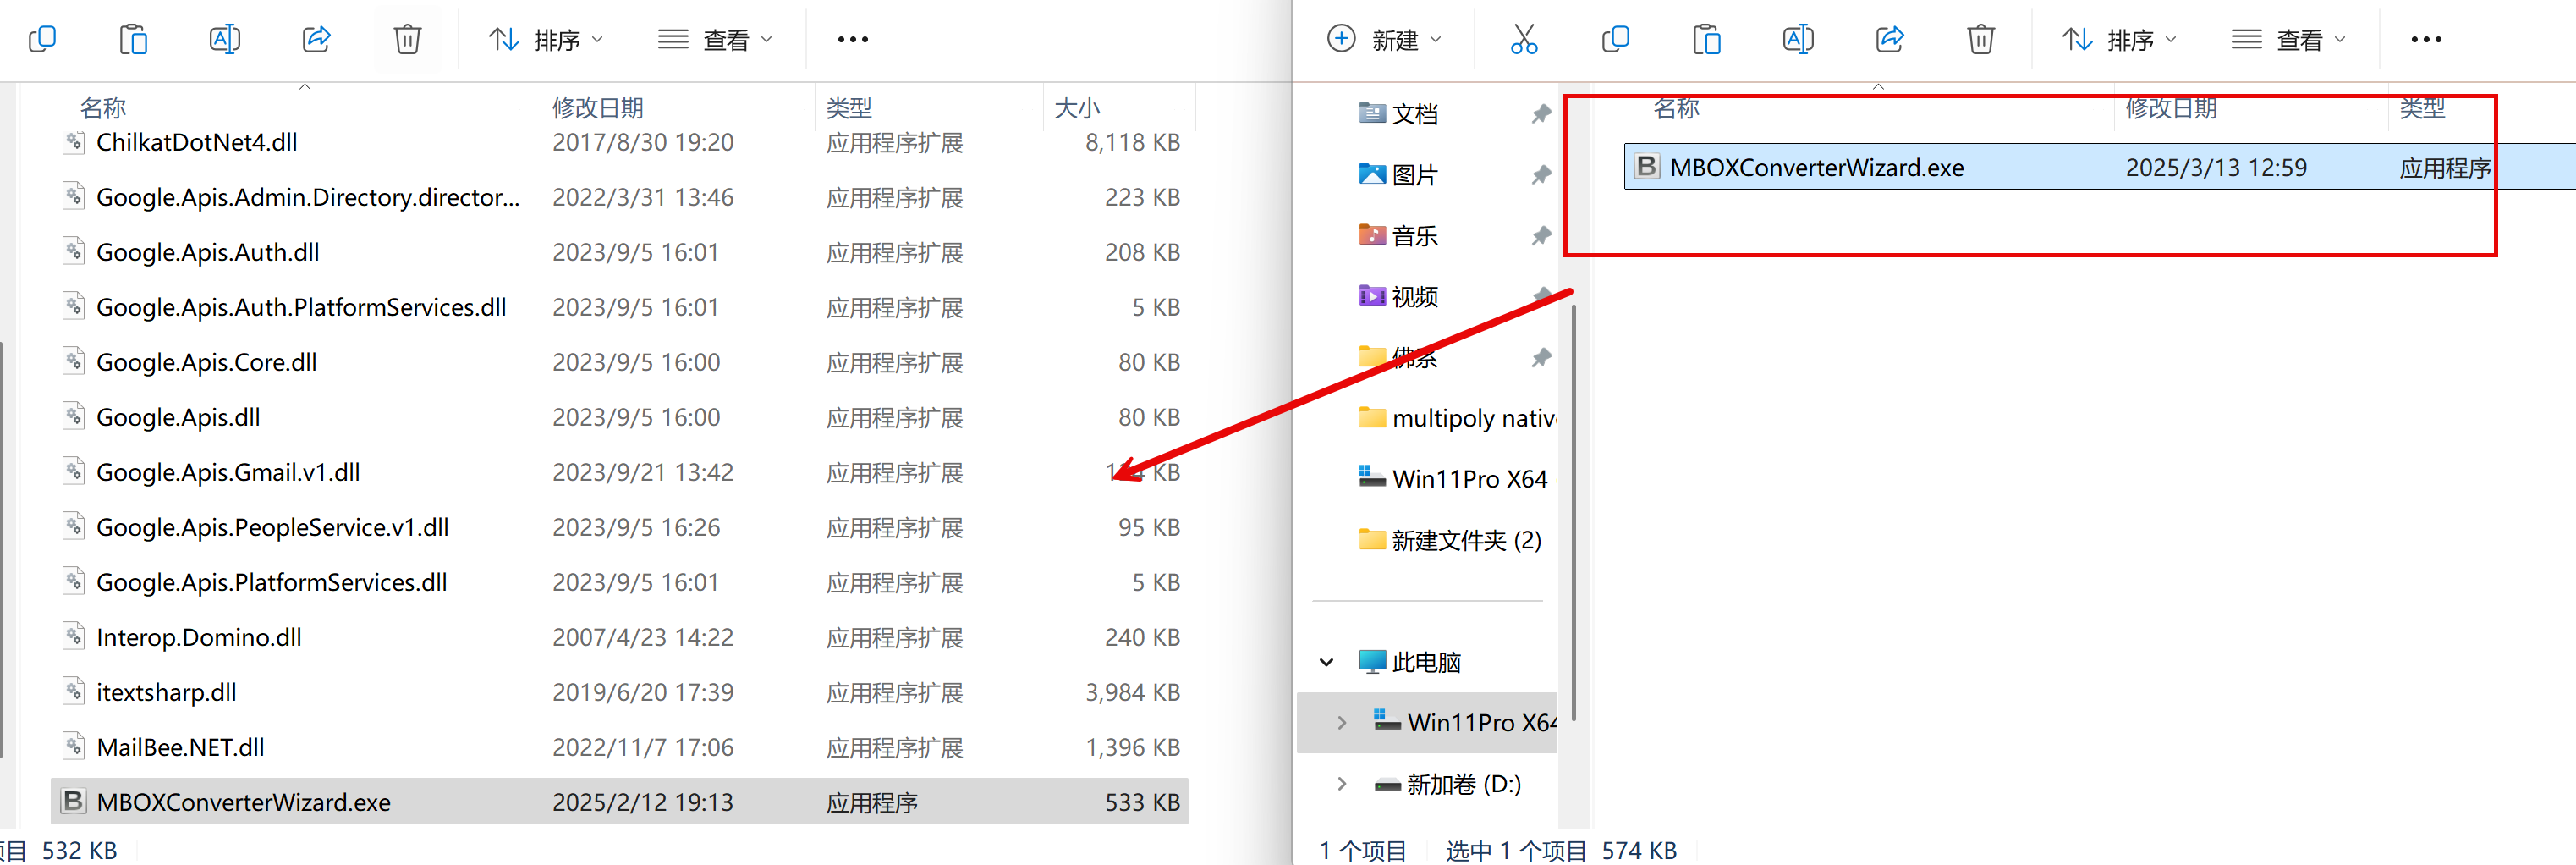Screen dimensions: 2576x865
Task: Click Rename icon in left window toolbar
Action: point(224,40)
